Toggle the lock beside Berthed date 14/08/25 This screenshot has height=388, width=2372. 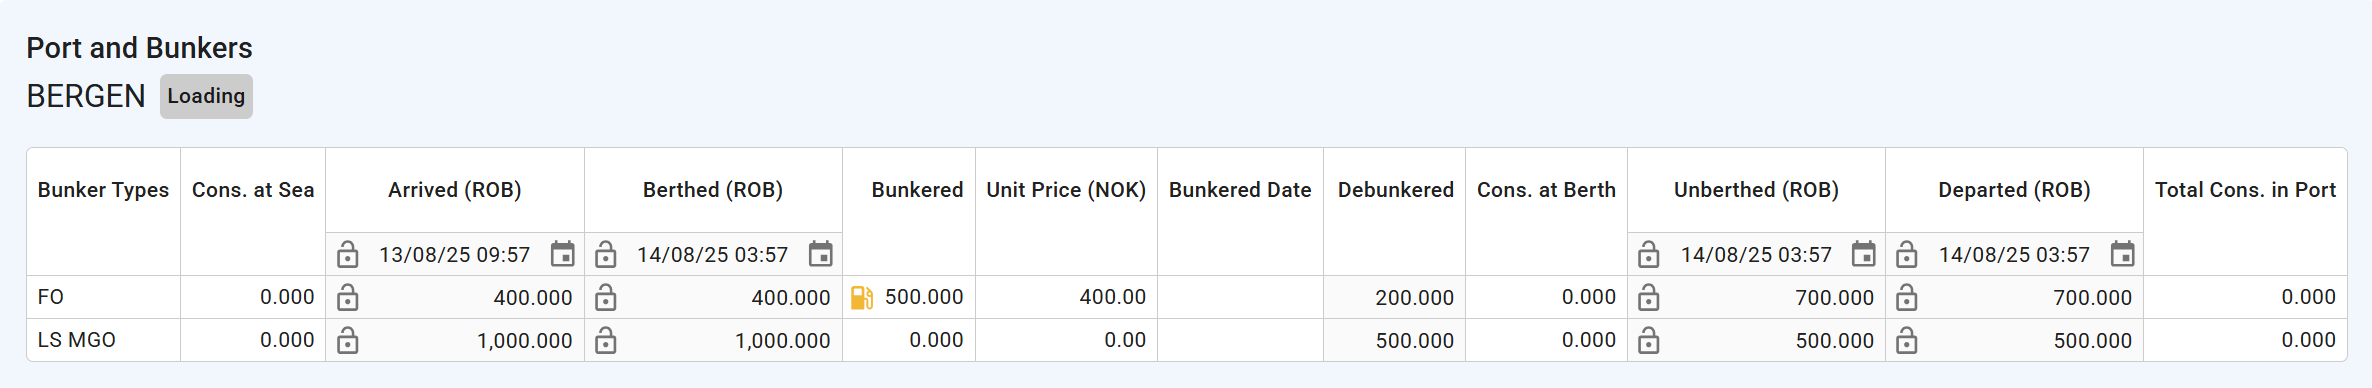605,255
